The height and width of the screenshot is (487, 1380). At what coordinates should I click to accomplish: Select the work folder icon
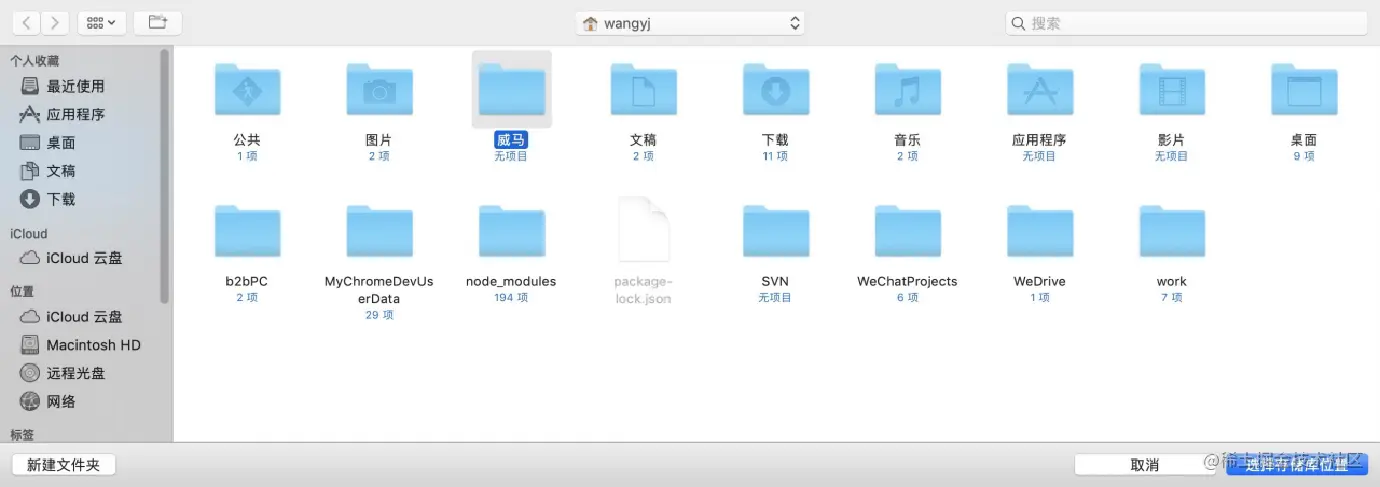[x=1171, y=231]
